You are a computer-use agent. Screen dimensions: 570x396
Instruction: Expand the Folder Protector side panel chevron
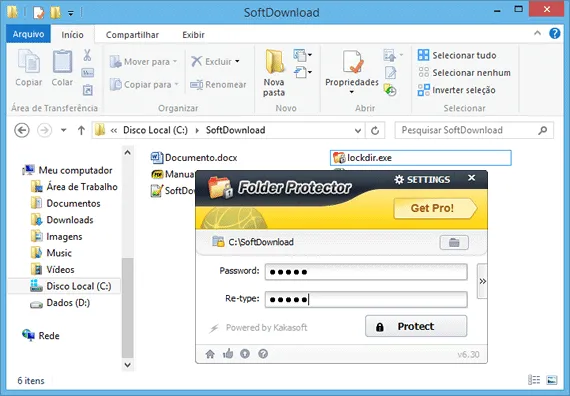point(482,281)
